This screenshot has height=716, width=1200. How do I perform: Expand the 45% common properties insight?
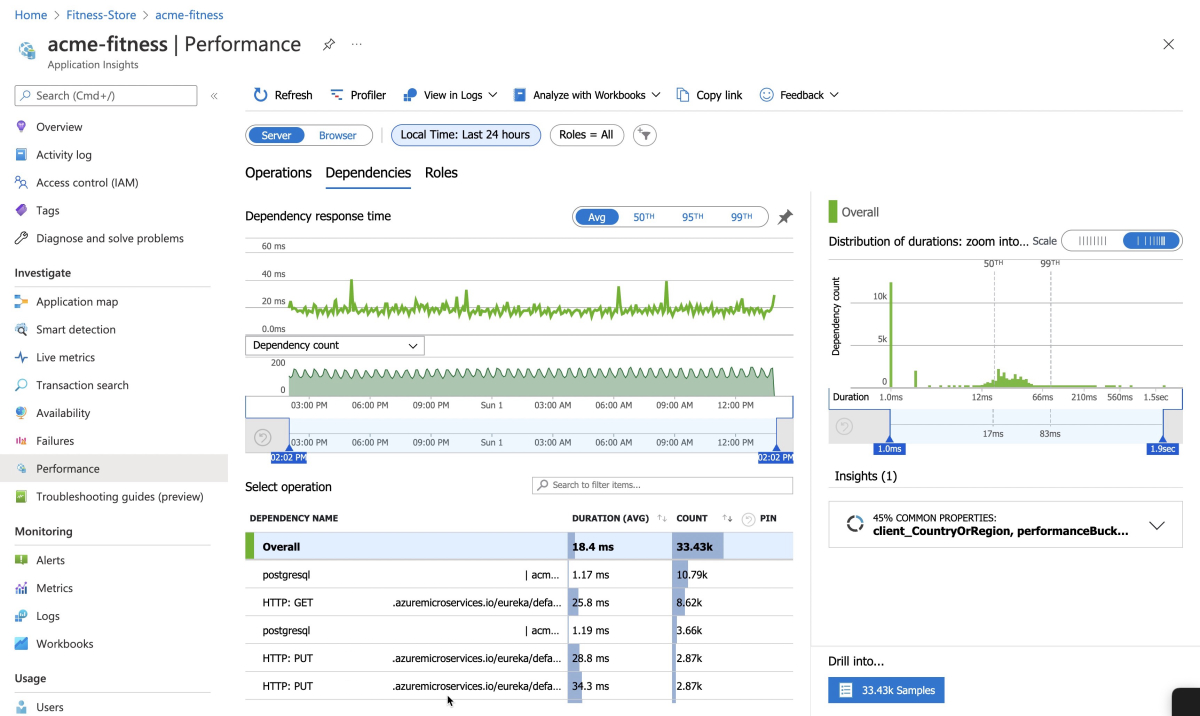[1157, 525]
